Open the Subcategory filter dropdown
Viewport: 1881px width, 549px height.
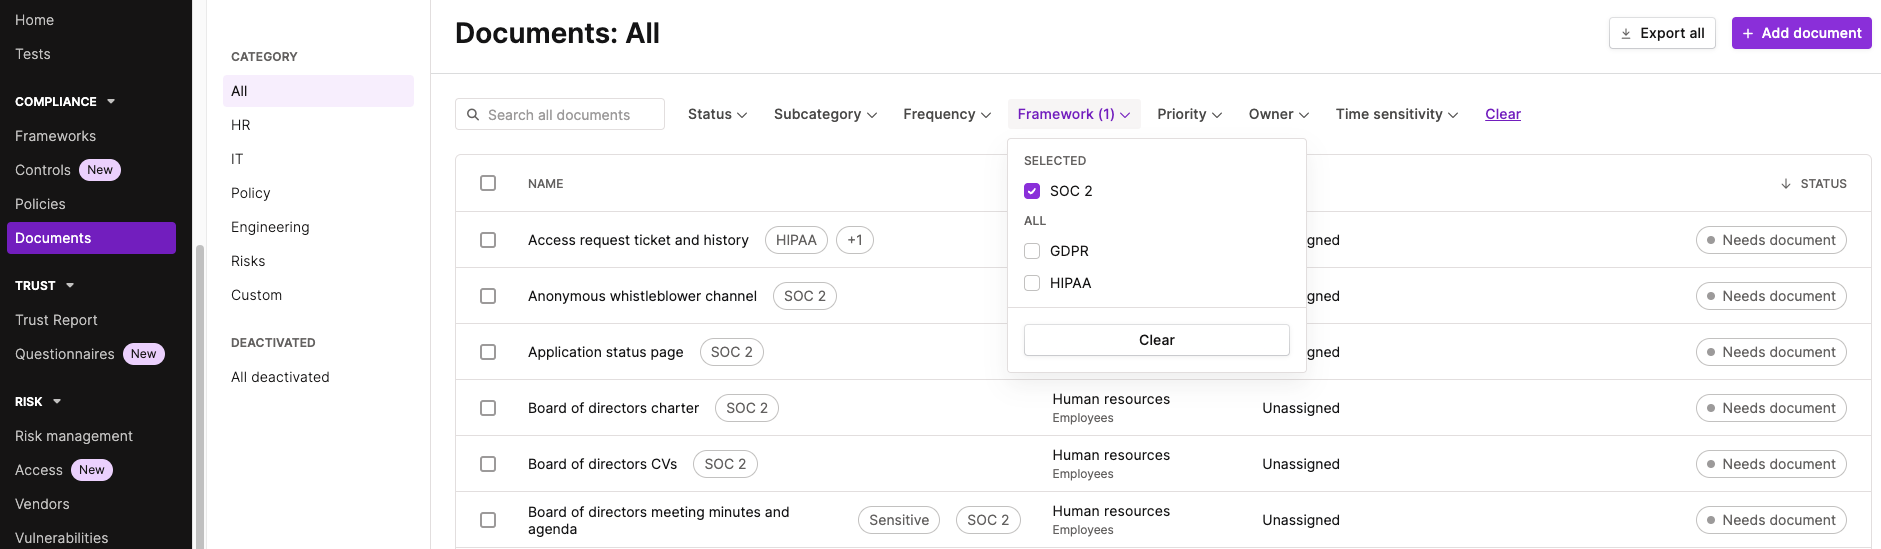click(825, 114)
